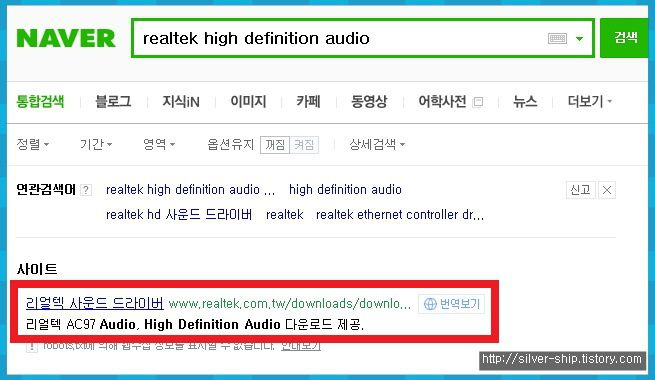Click the NAVER logo
655x380 pixels.
[66, 38]
